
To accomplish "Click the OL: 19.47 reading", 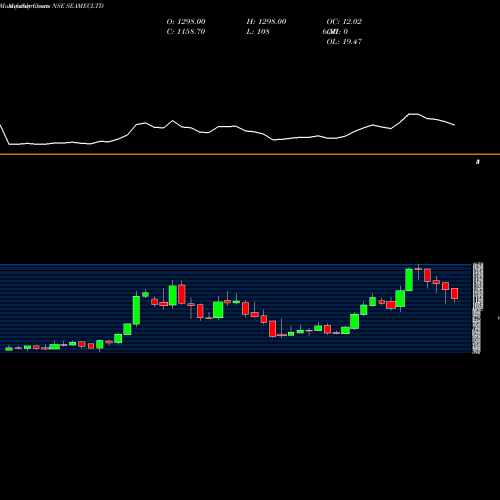I will 344,41.
